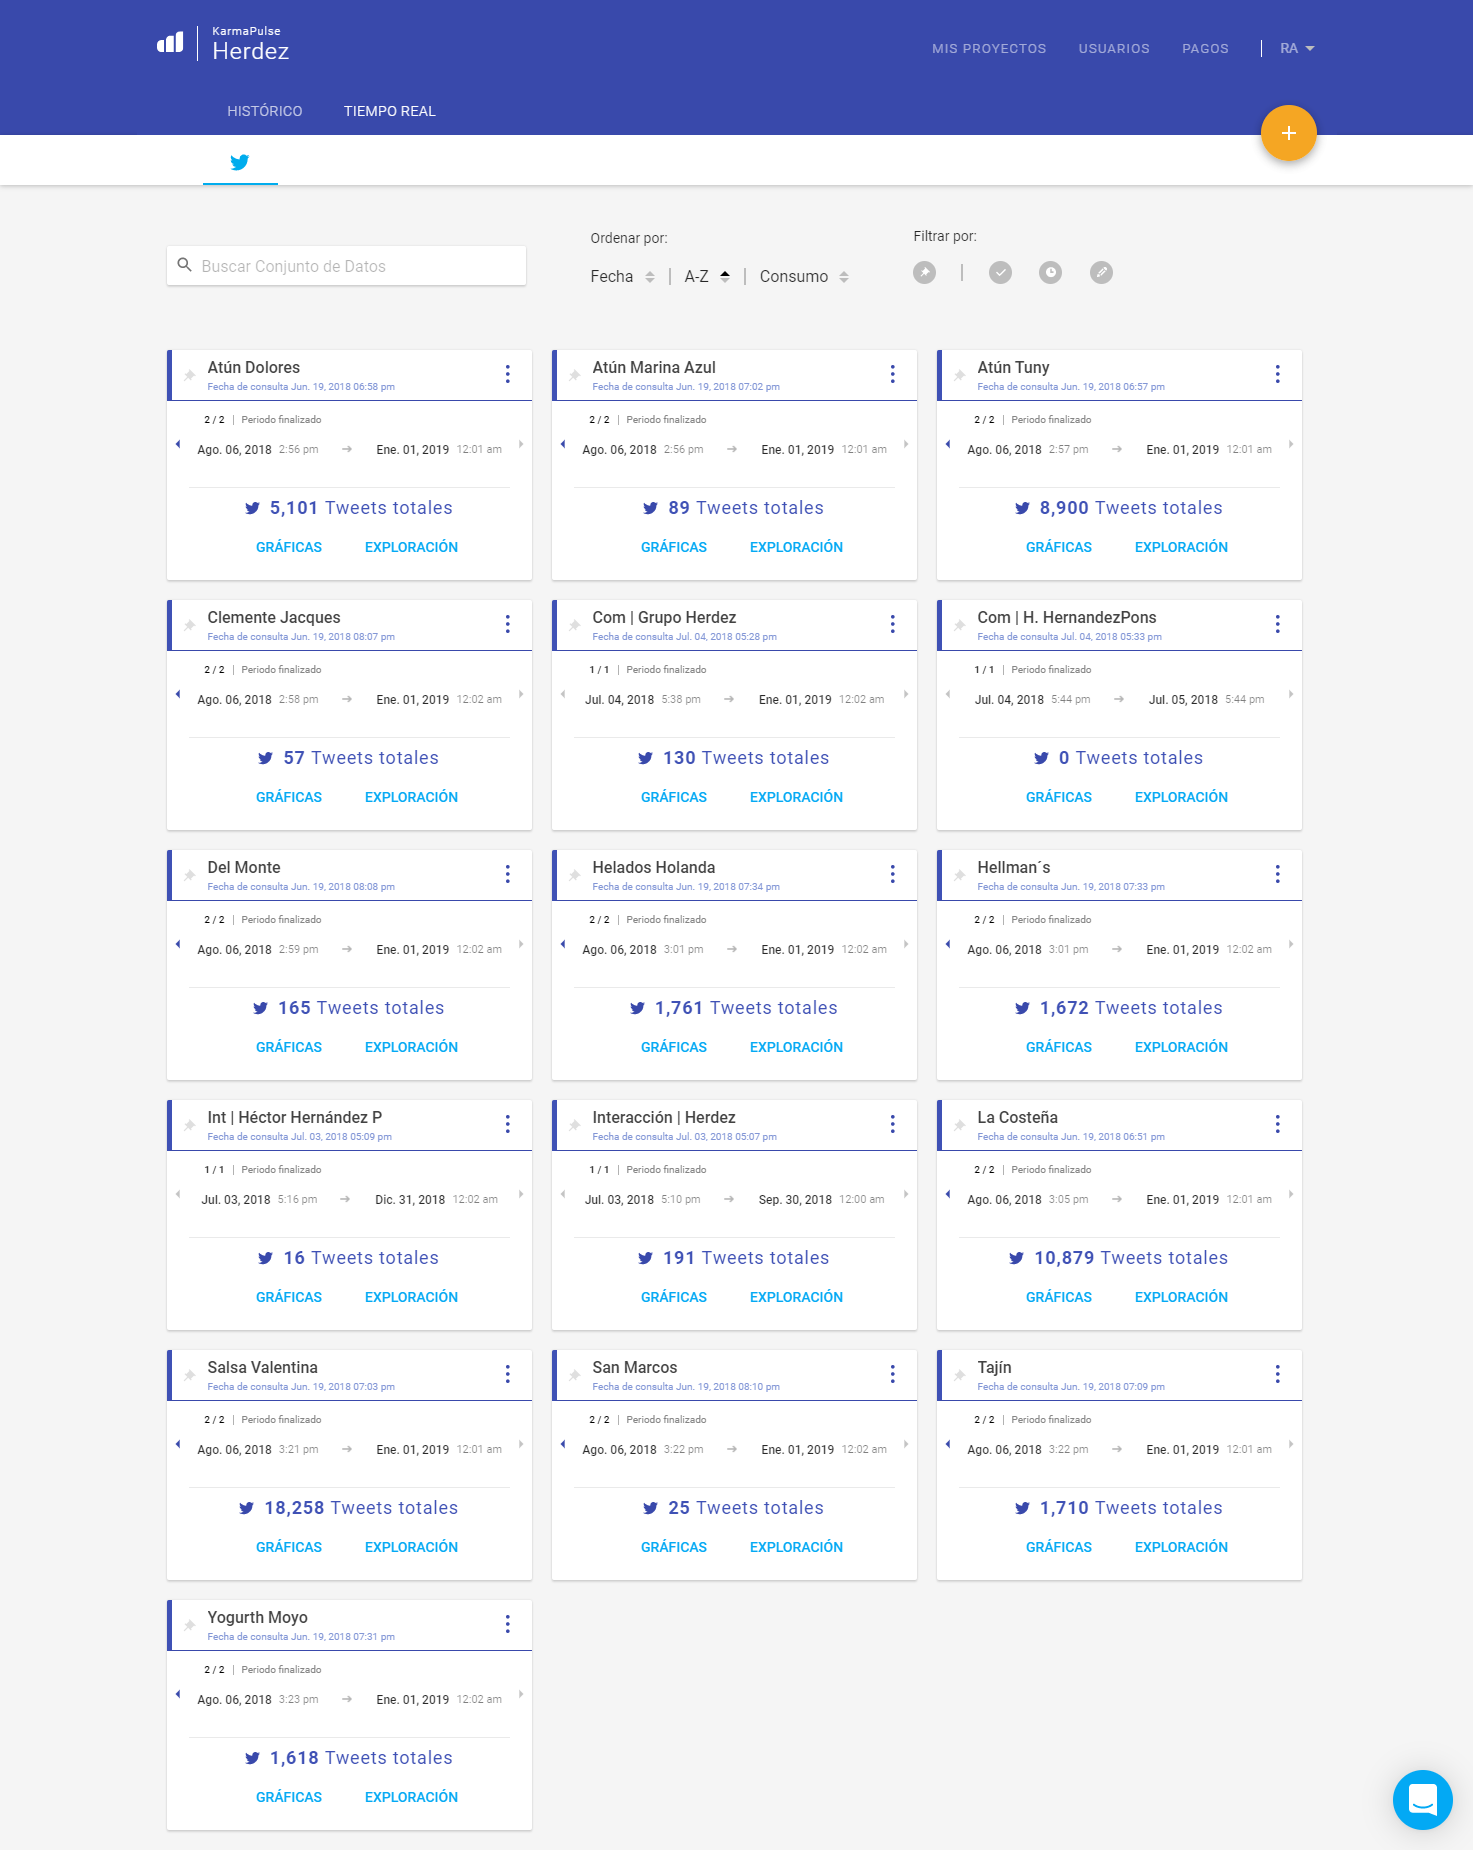Open Int | Héctor Hernández P three-dot menu
The image size is (1473, 1850).
tap(508, 1124)
